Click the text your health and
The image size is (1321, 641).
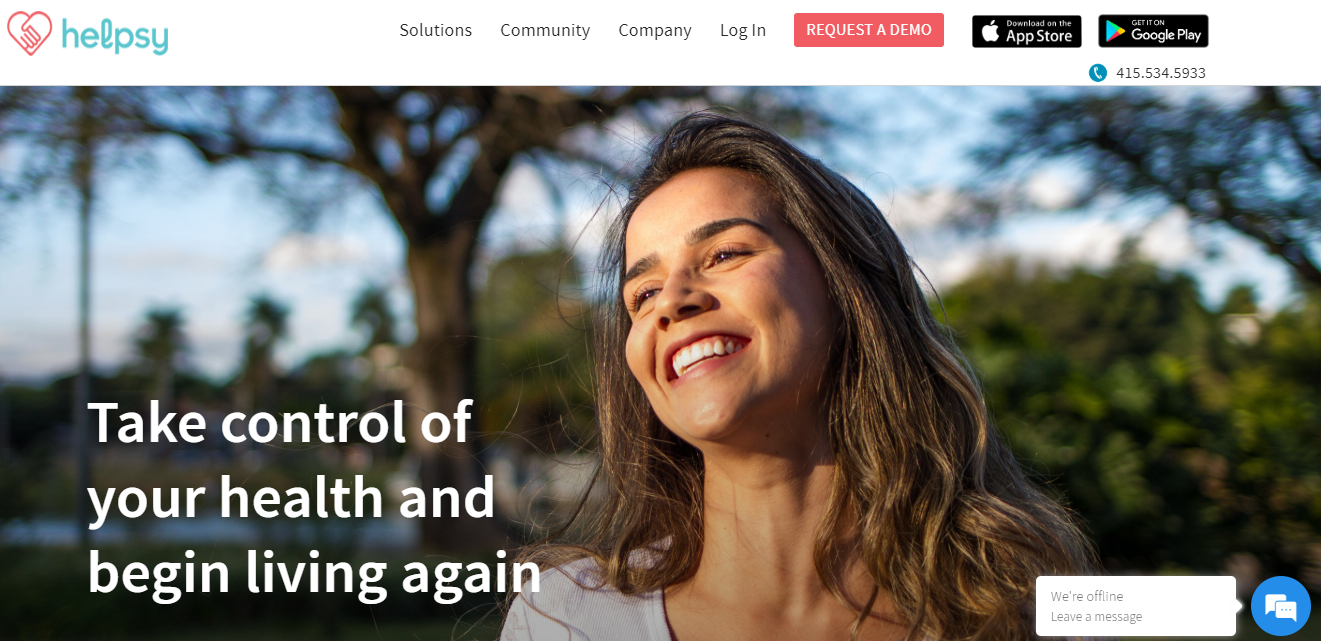click(x=291, y=498)
